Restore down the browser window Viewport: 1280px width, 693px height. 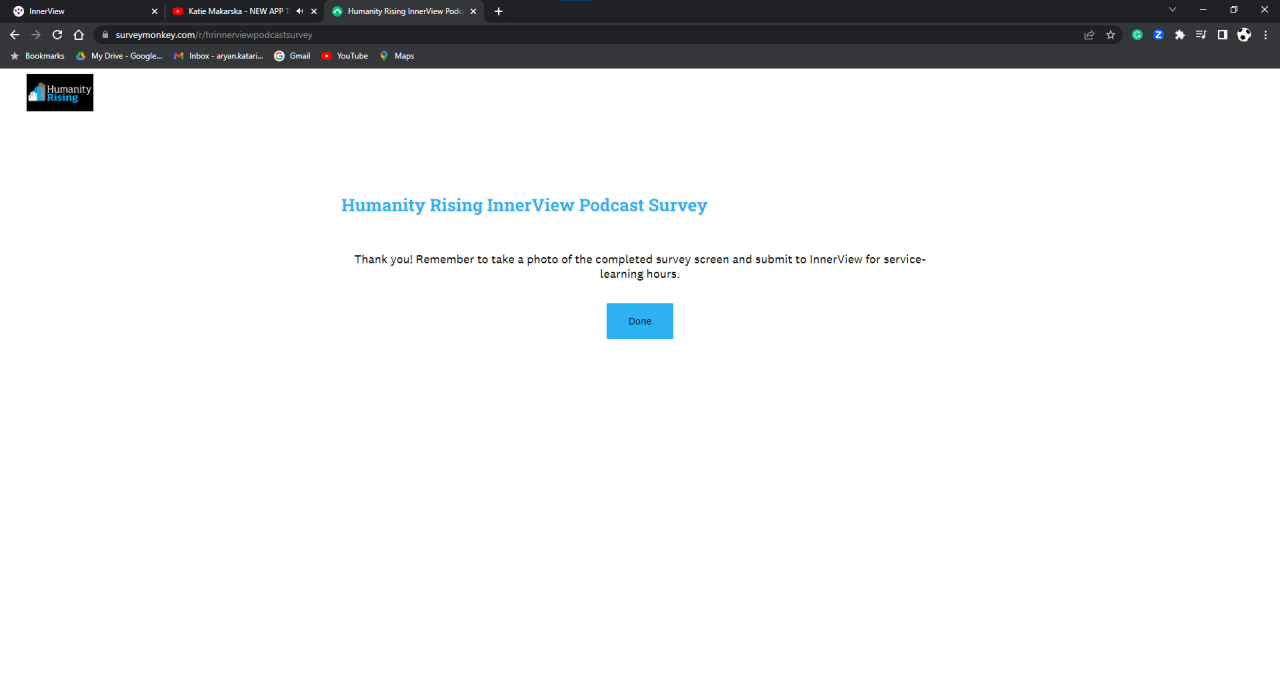click(1234, 10)
